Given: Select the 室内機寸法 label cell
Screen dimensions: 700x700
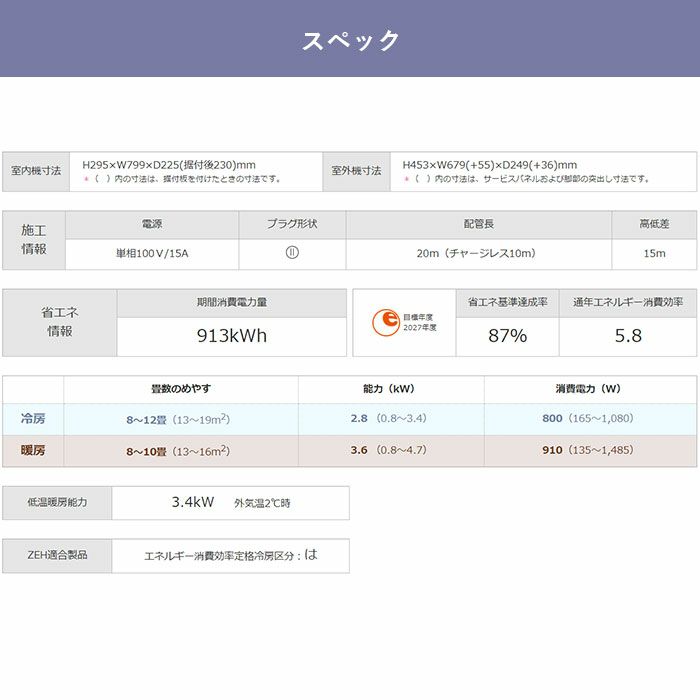Looking at the screenshot, I should [36, 171].
